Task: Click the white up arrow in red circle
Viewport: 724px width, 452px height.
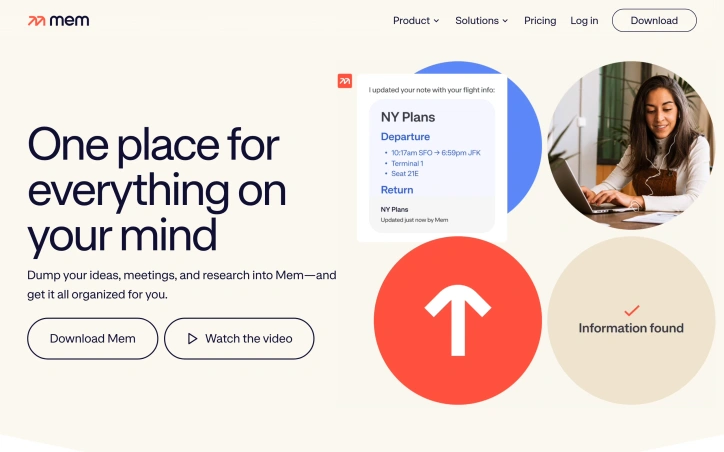Action: click(x=458, y=320)
